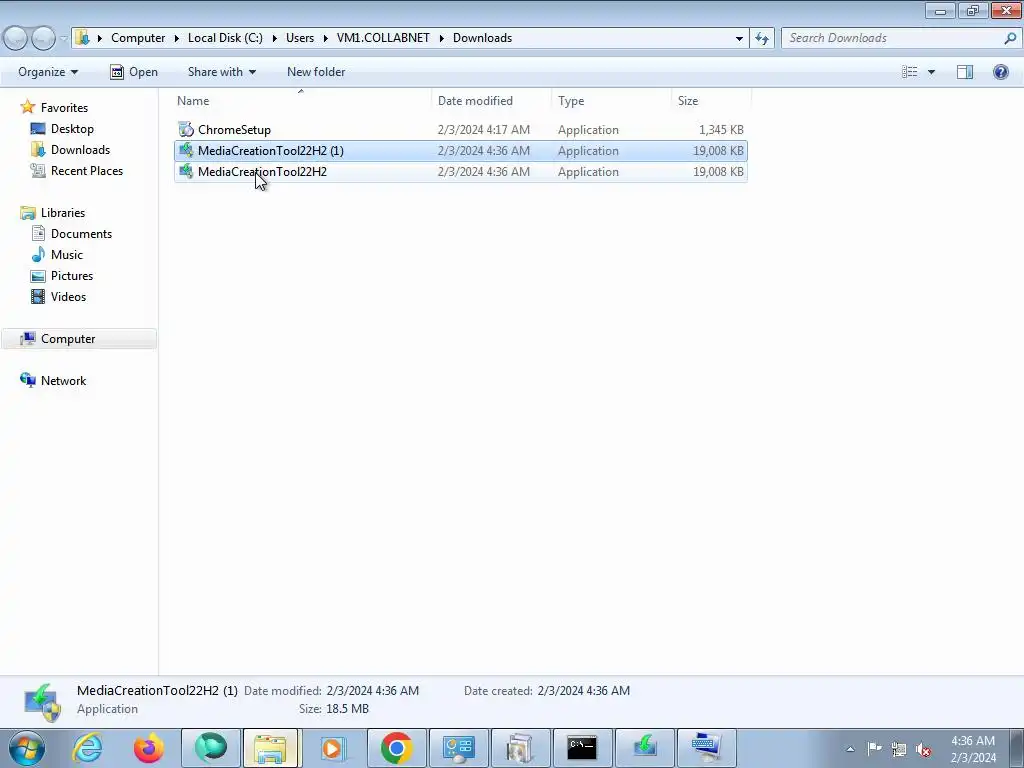This screenshot has width=1024, height=768.
Task: Select Computer in navigation pane
Action: point(68,338)
